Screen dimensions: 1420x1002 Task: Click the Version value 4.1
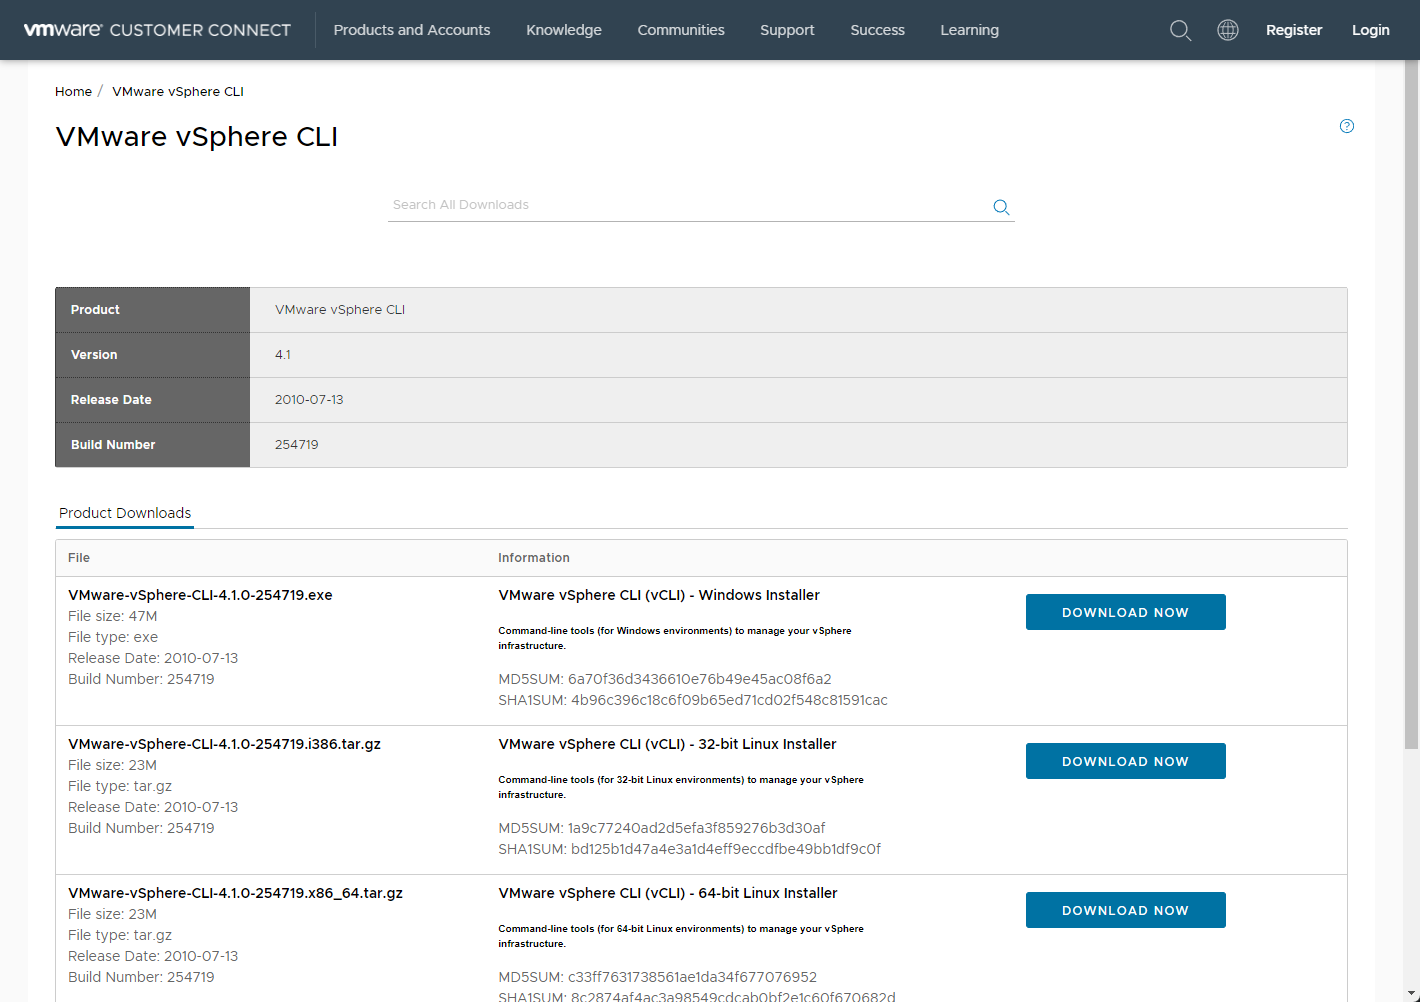[x=283, y=355]
